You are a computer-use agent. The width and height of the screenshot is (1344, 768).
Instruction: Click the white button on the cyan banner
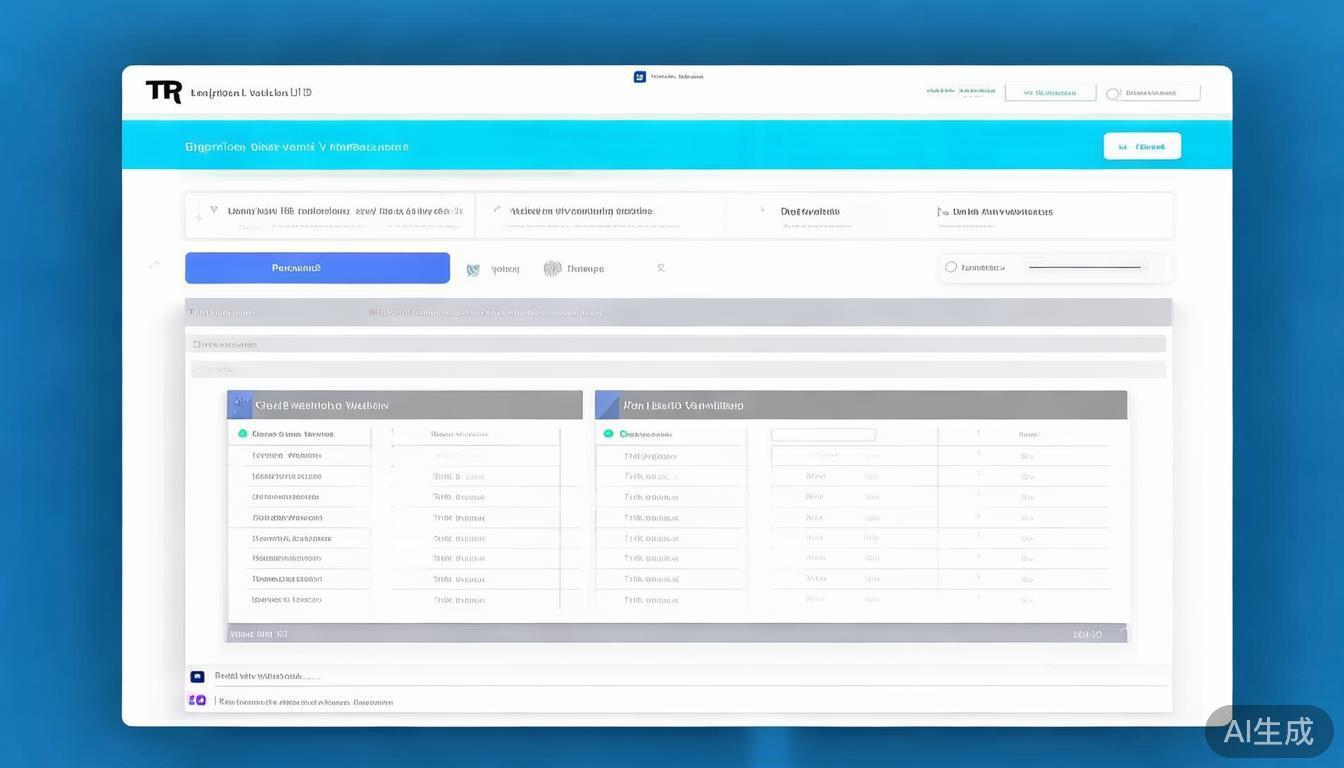point(1142,146)
